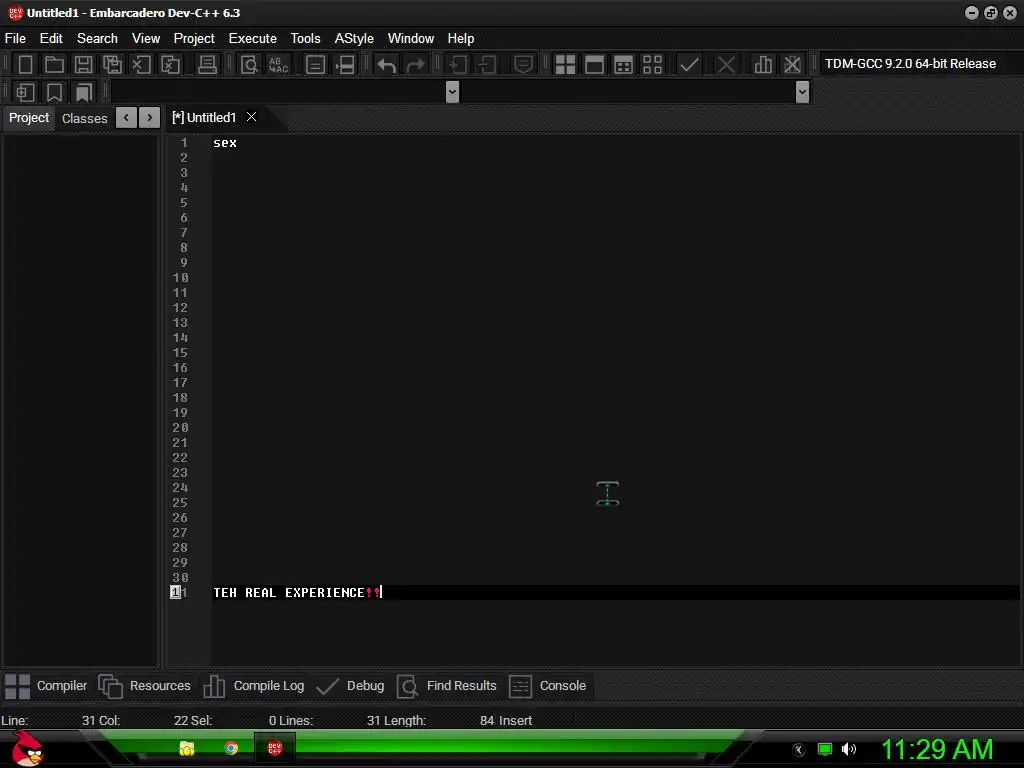This screenshot has width=1024, height=768.
Task: Open the Compile Log bottom tab
Action: point(254,686)
